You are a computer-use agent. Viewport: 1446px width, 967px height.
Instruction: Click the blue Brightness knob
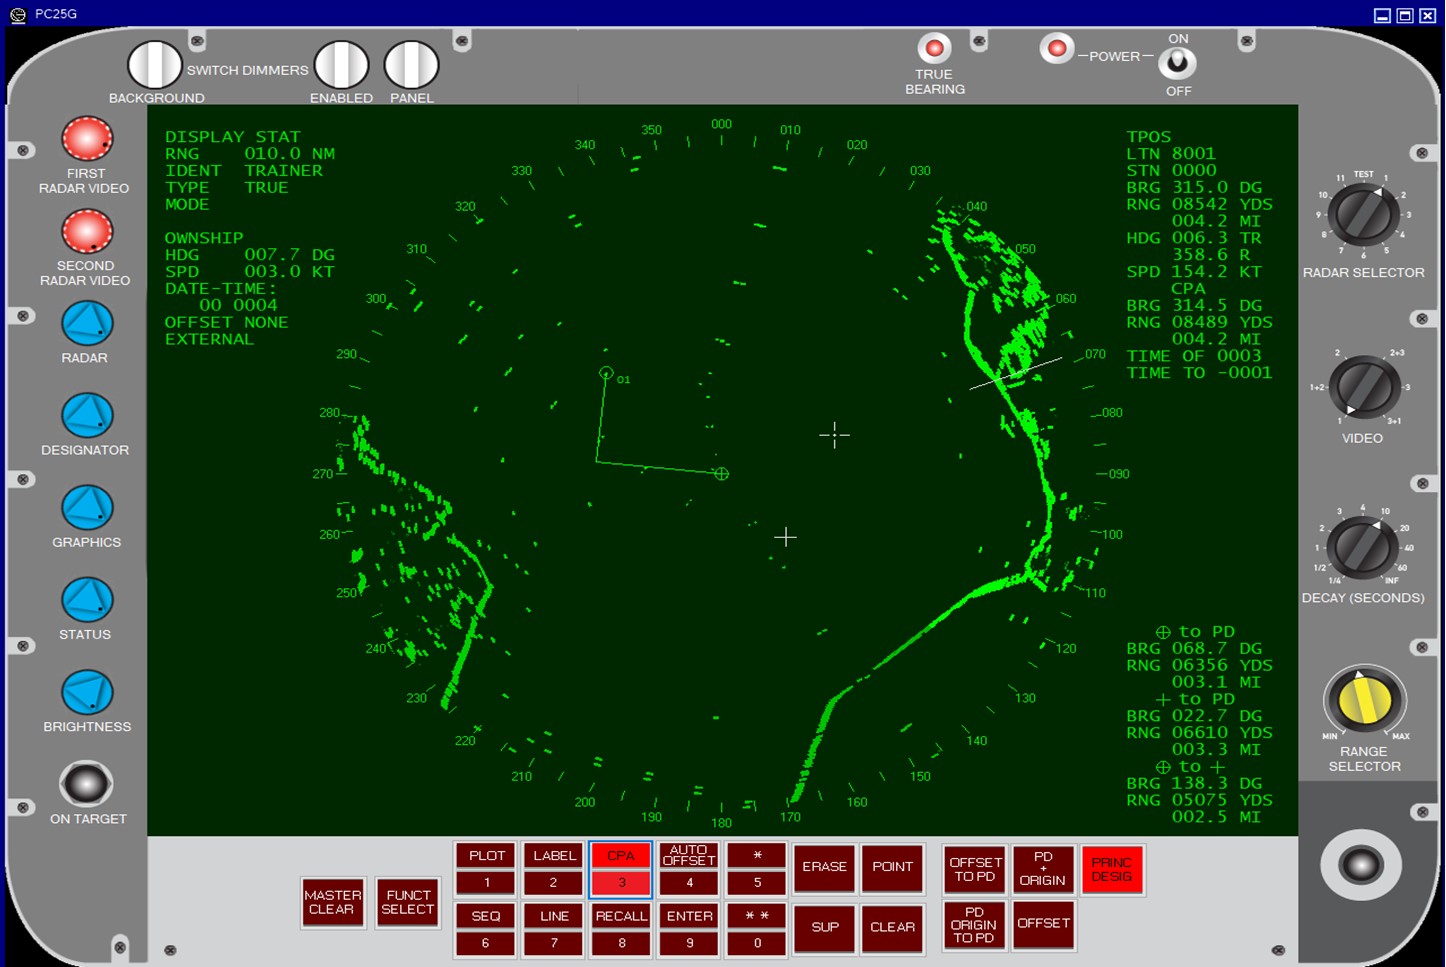(87, 692)
